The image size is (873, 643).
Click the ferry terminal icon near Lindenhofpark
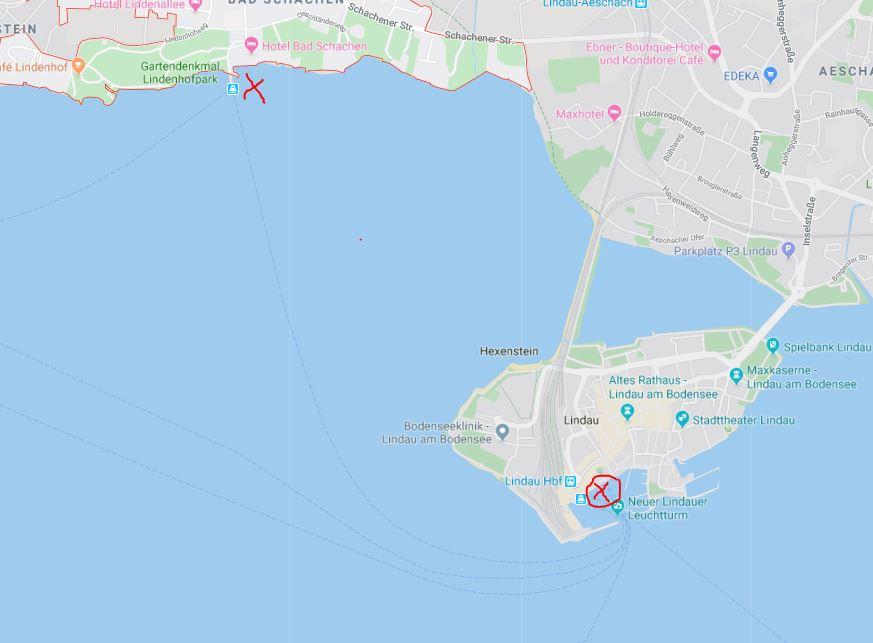pyautogui.click(x=233, y=89)
